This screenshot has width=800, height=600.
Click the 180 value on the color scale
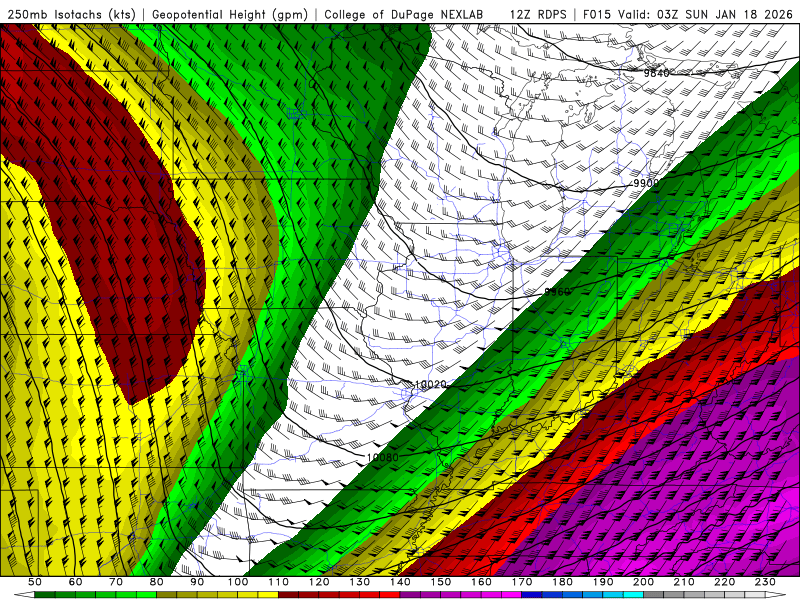coord(563,582)
